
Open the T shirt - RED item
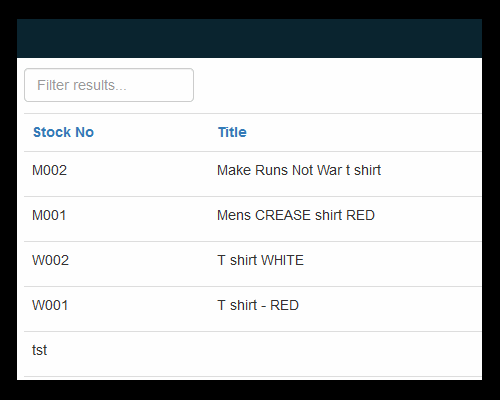[258, 305]
